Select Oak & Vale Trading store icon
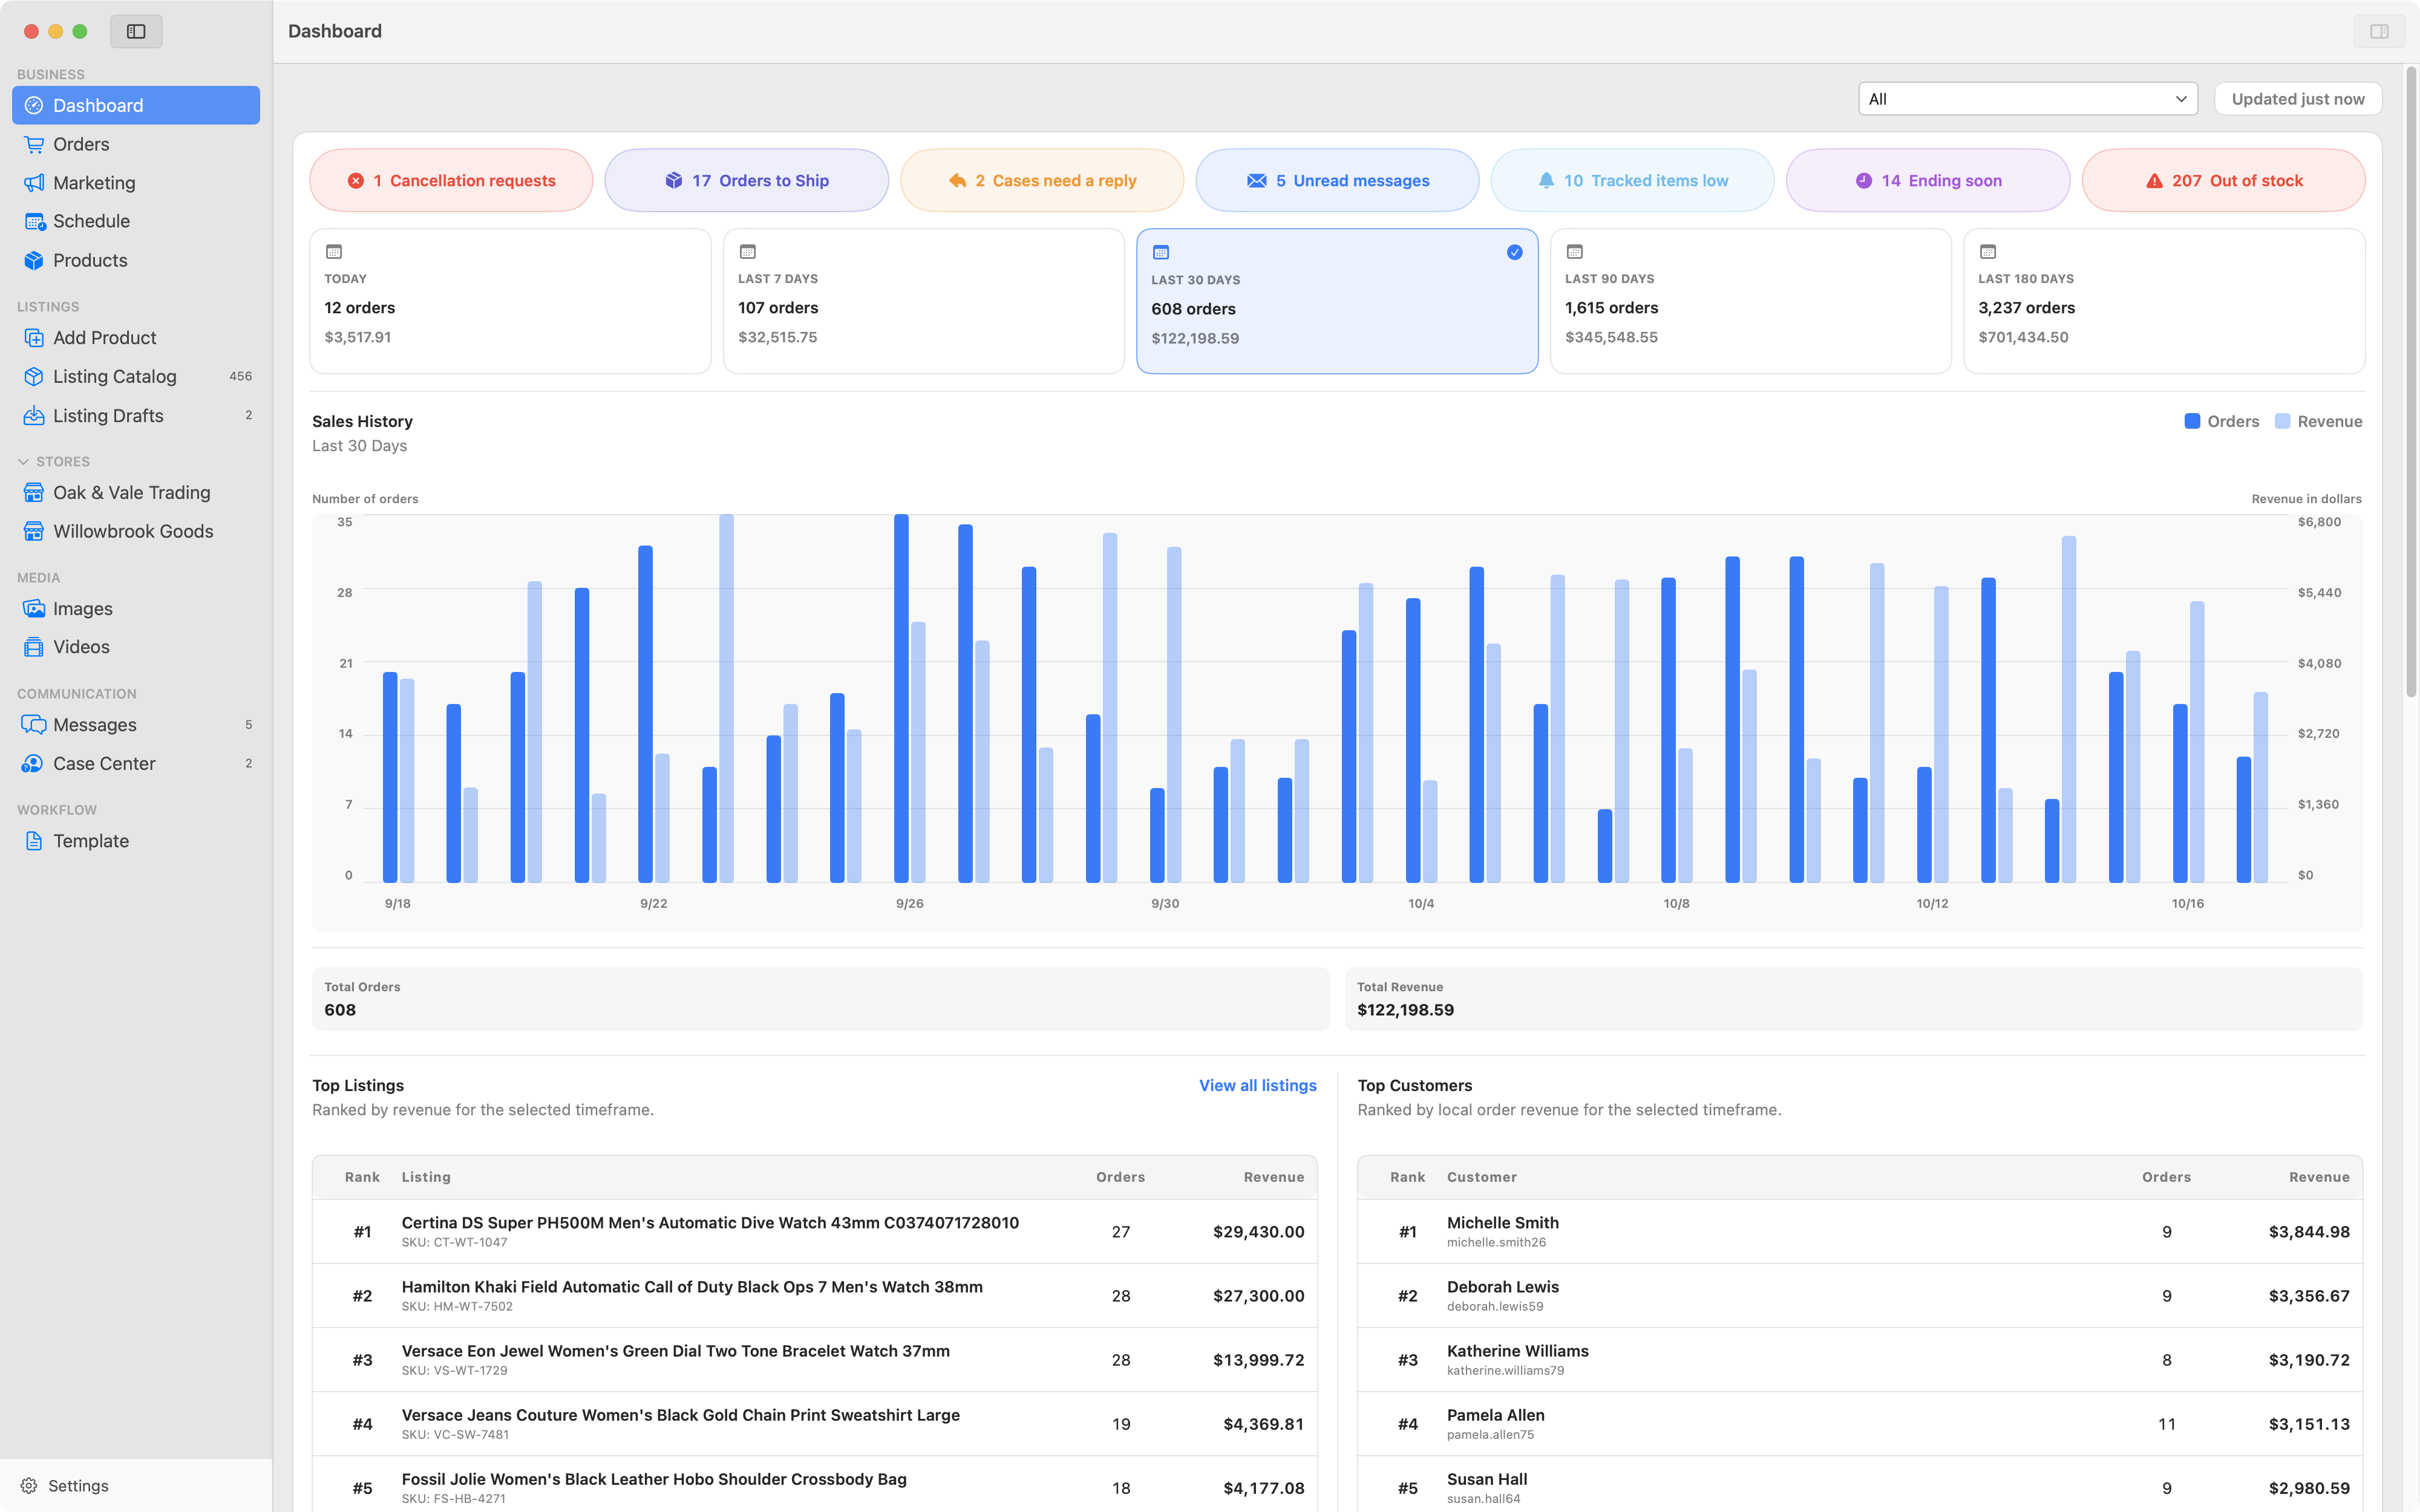 click(34, 492)
